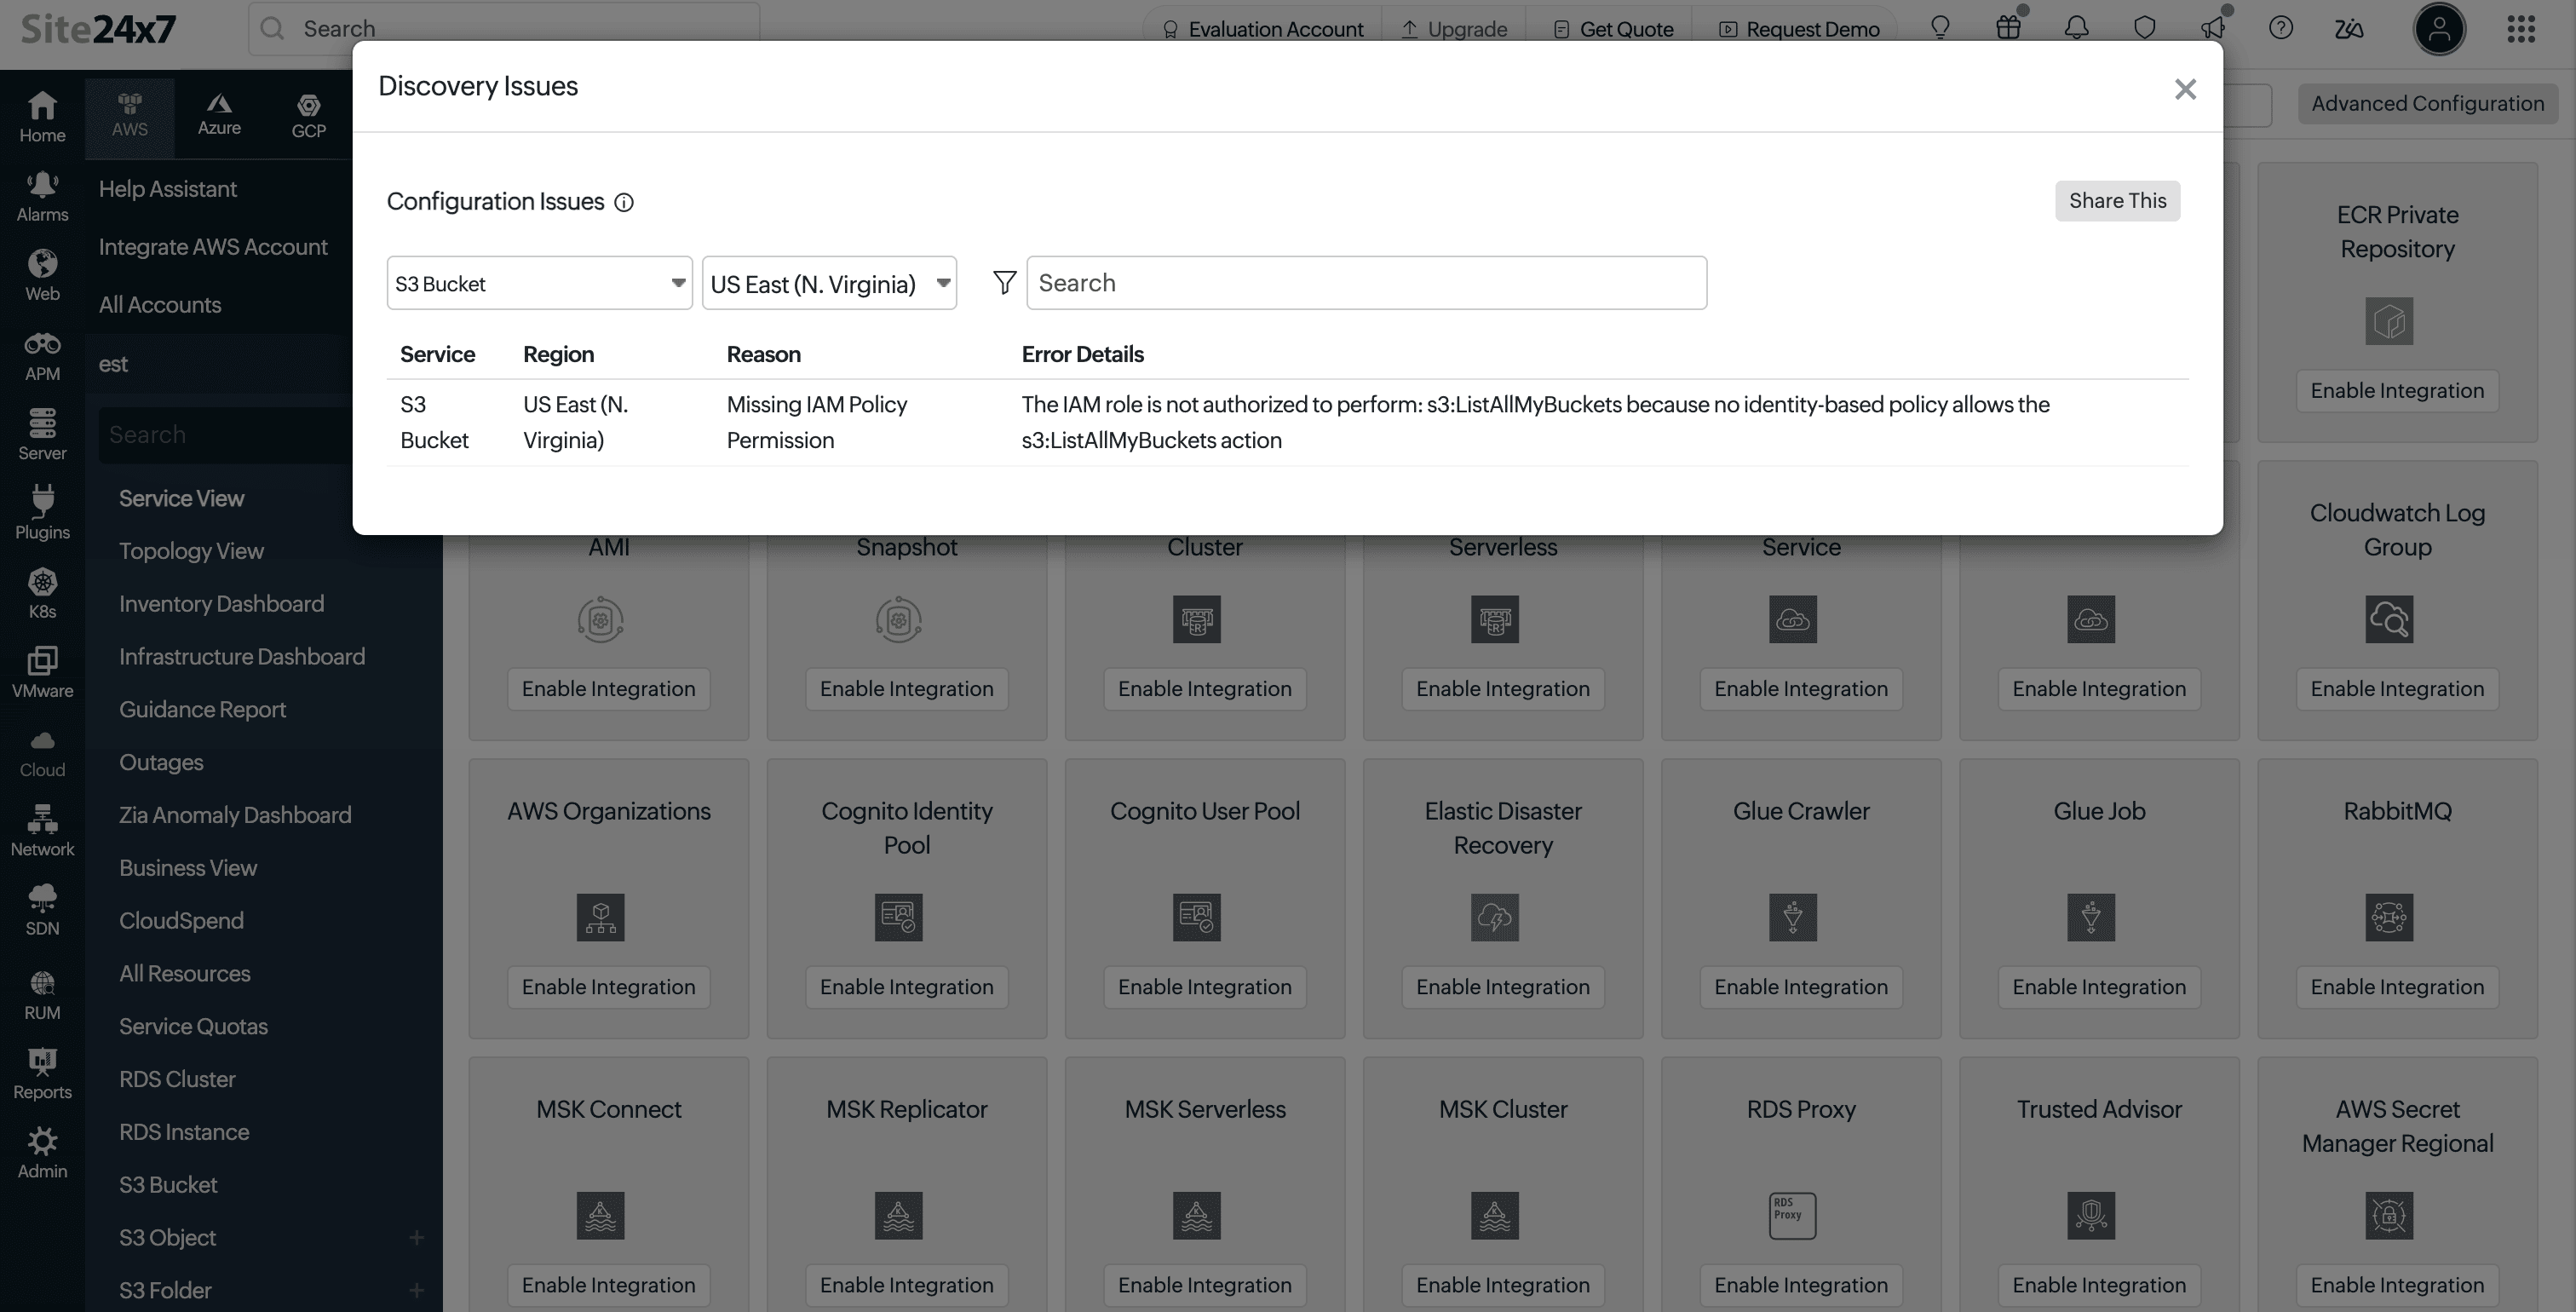Click the shield icon in header
Screen dimensions: 2576x1312
pos(2144,28)
